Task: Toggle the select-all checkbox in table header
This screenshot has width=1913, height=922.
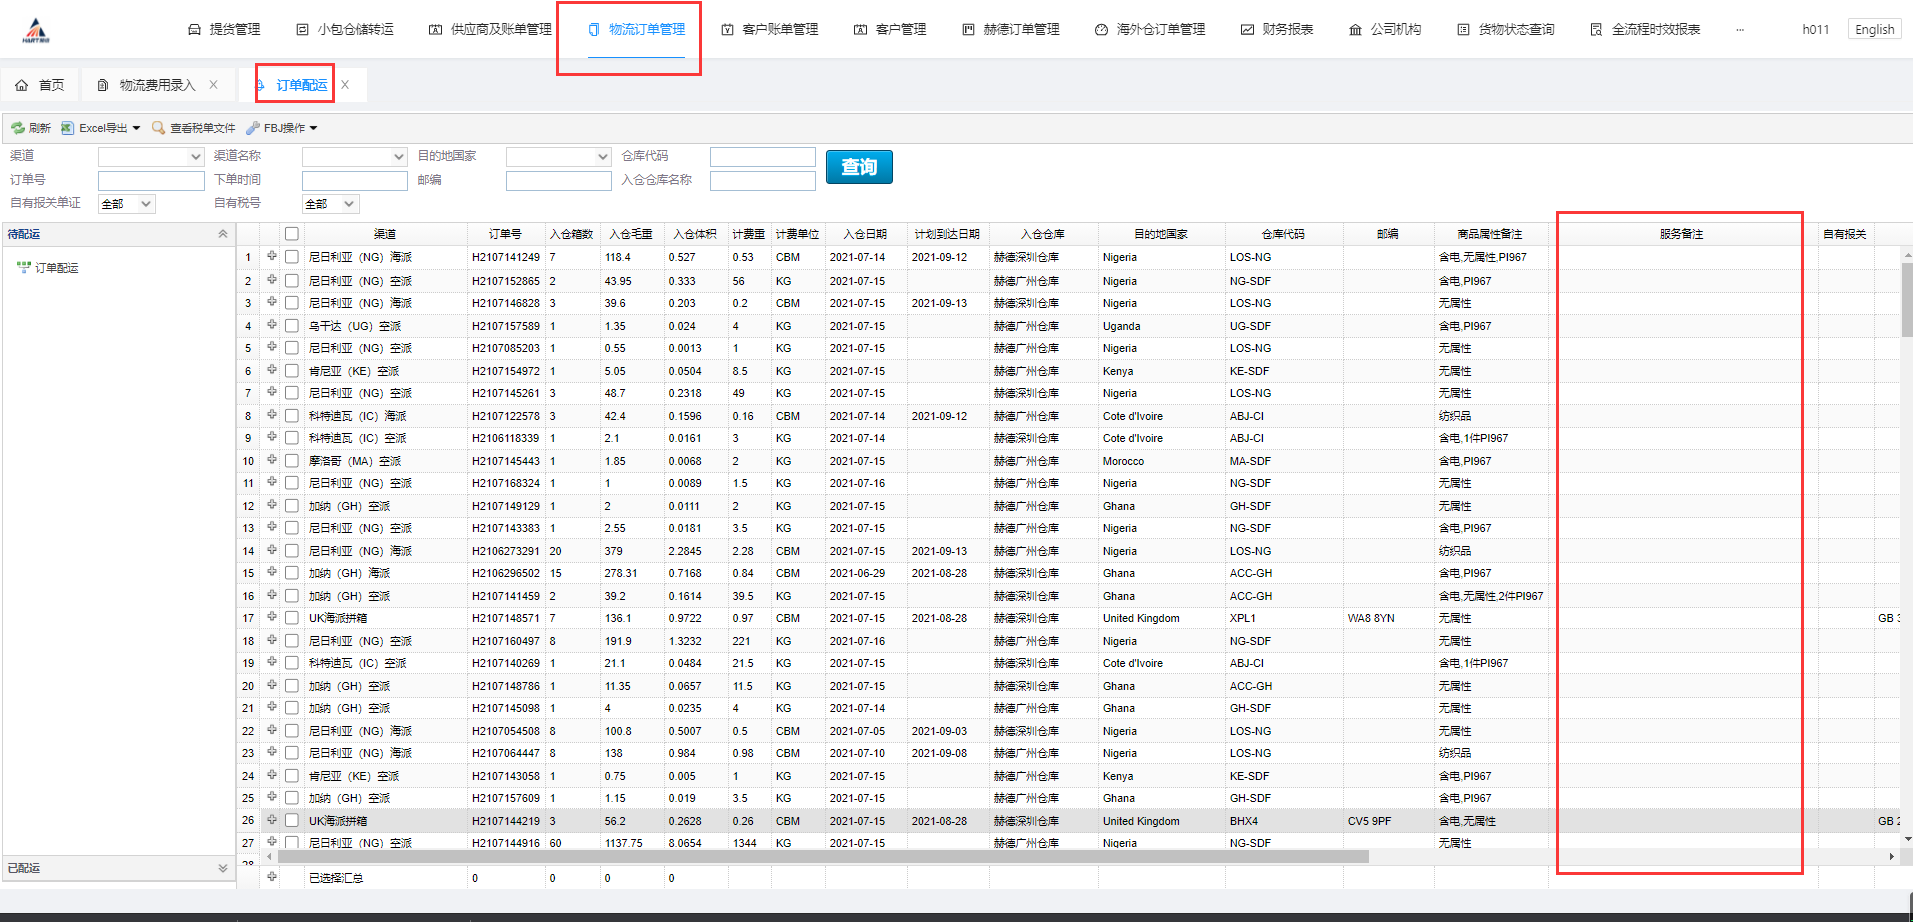Action: coord(292,234)
